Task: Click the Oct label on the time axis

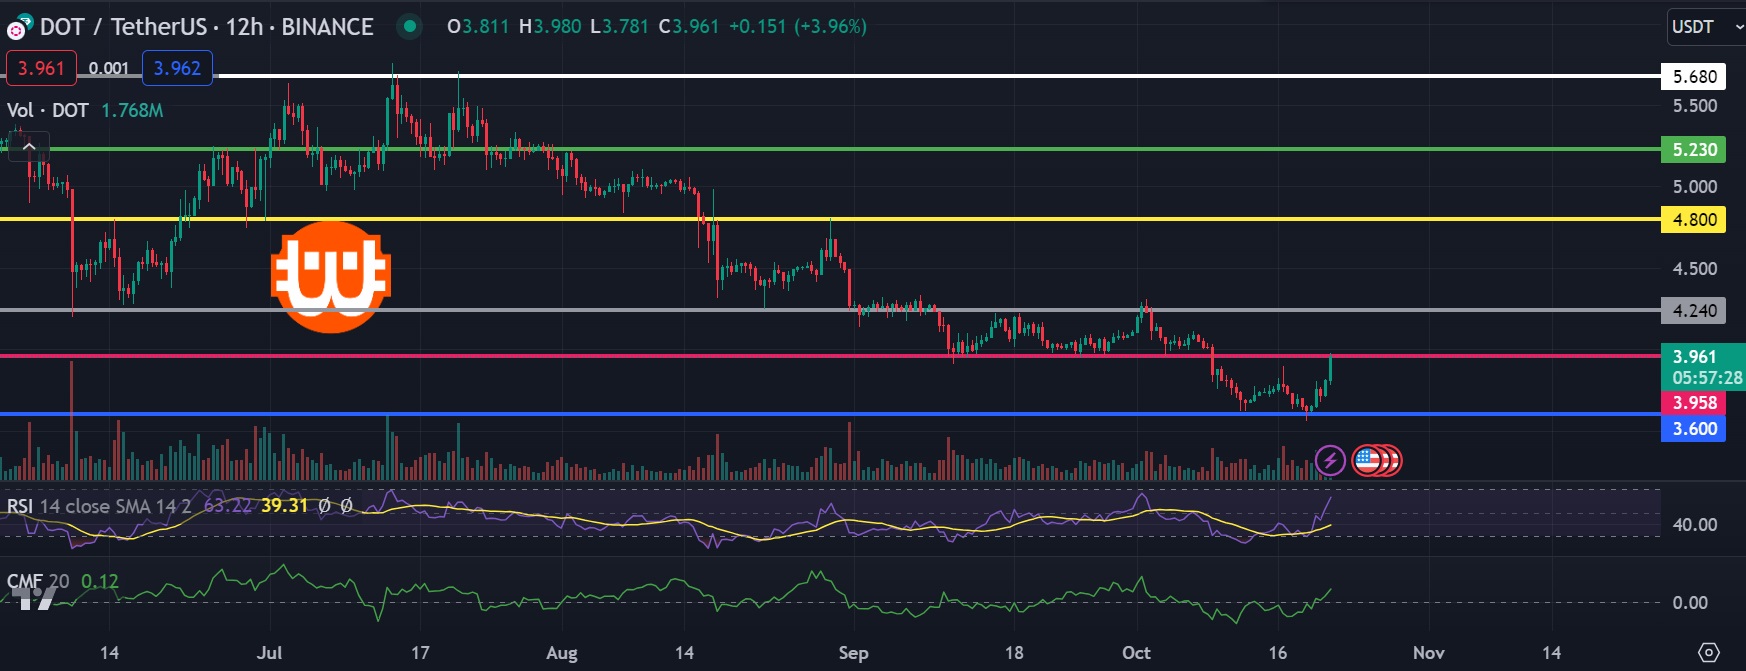Action: 1136,653
